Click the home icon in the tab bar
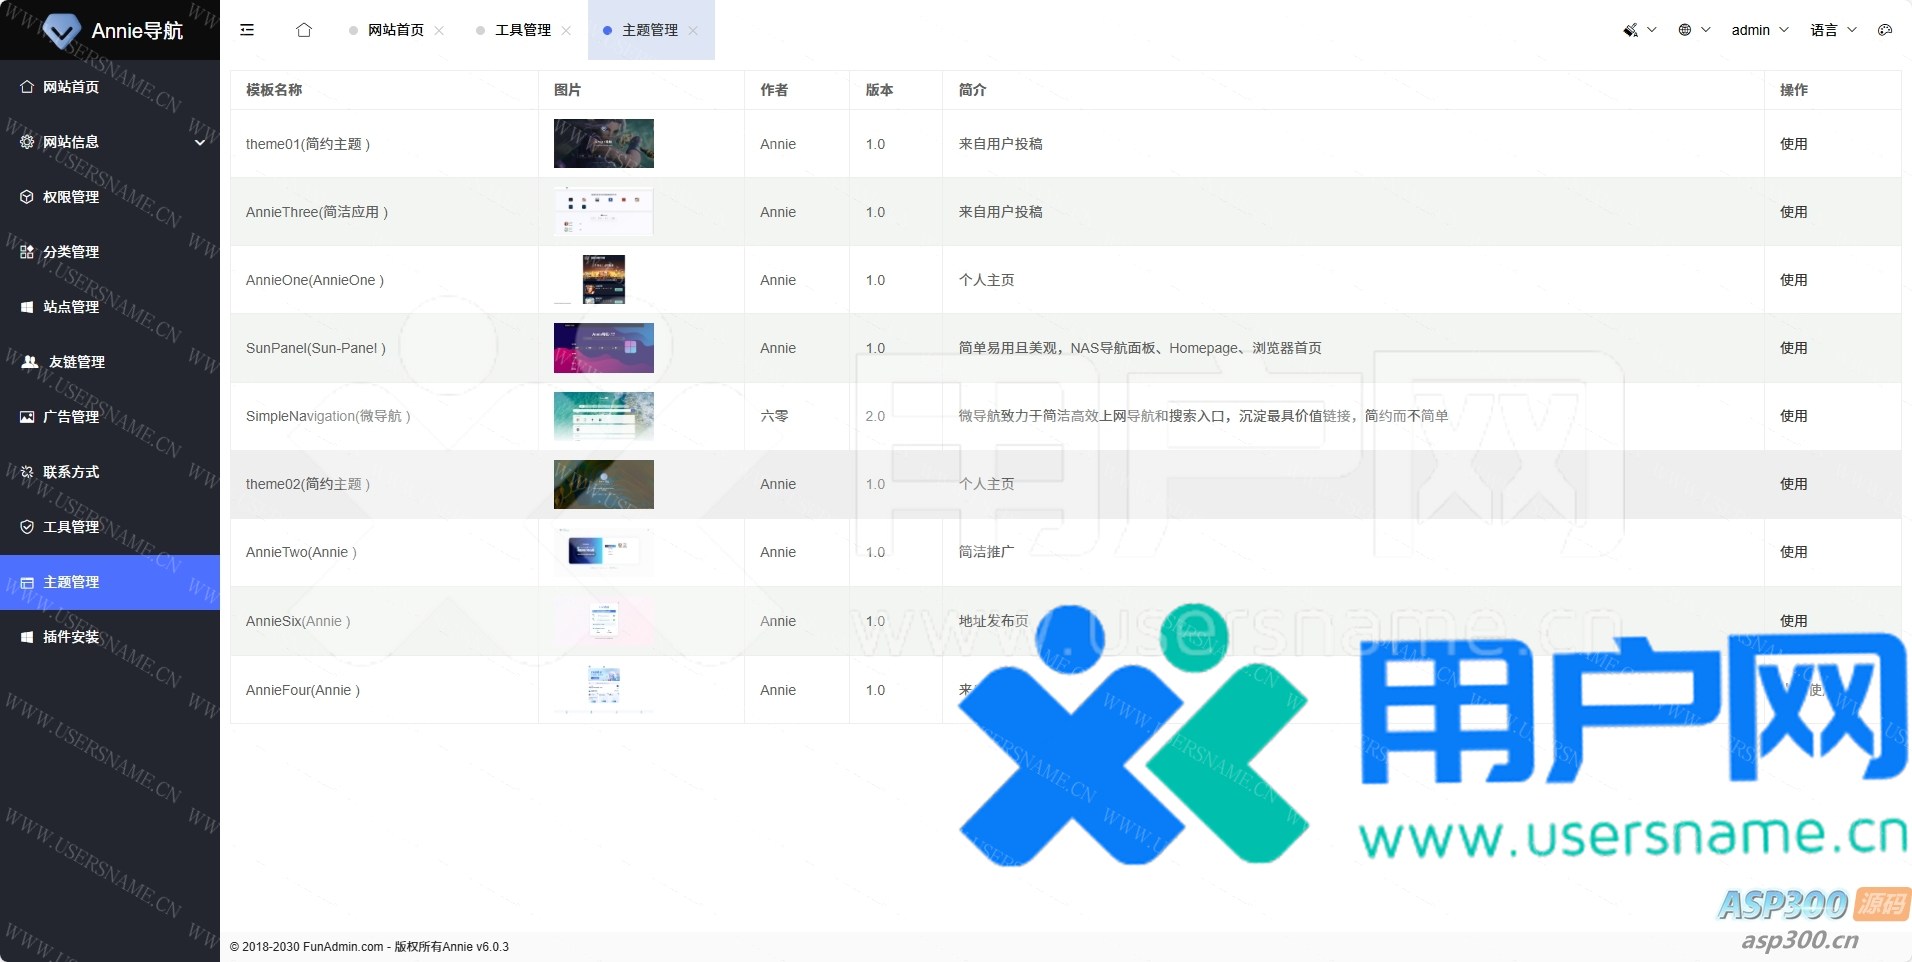The image size is (1912, 962). (x=304, y=30)
